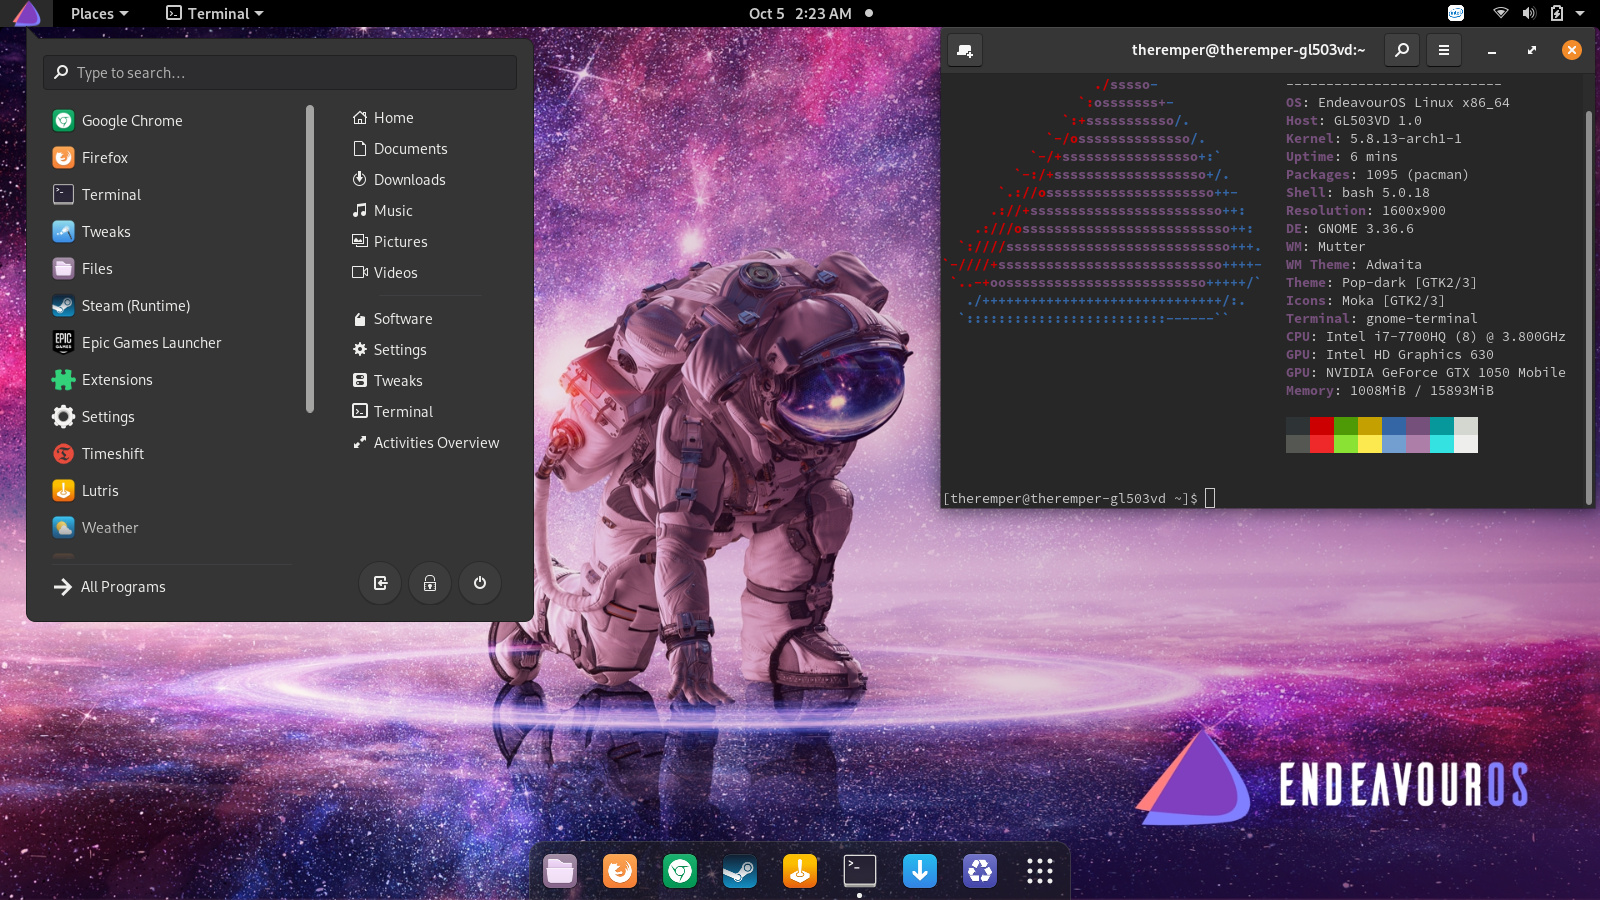Open Chrome from the dock
The width and height of the screenshot is (1600, 900).
680,871
